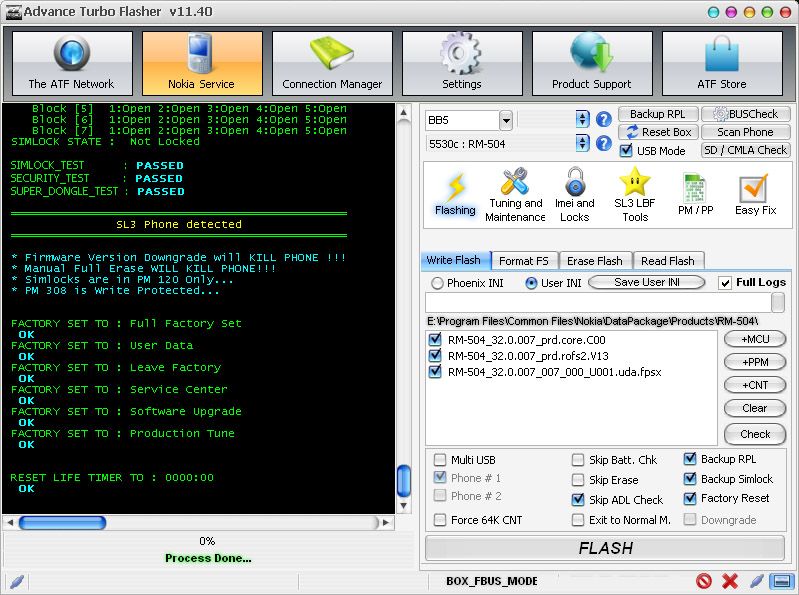Image resolution: width=799 pixels, height=595 pixels.
Task: Open SL3 LBF Tools
Action: click(x=635, y=195)
